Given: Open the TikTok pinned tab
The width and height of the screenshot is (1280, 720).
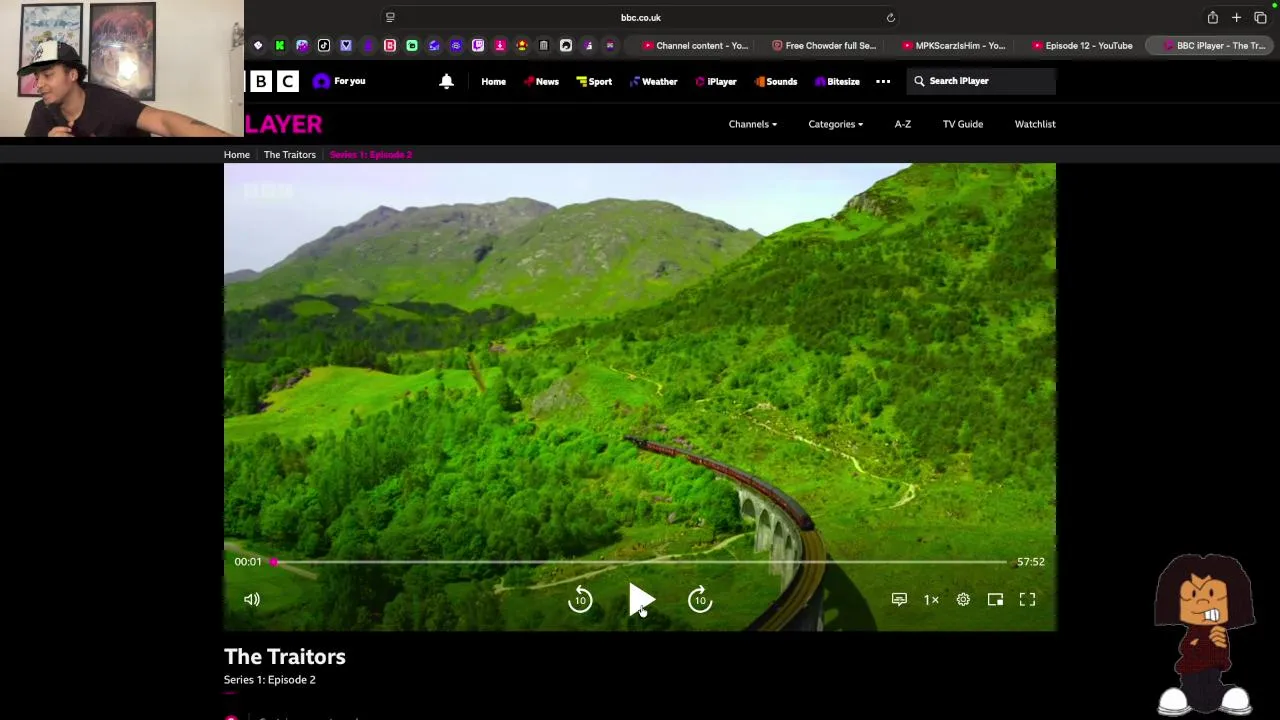Looking at the screenshot, I should click(324, 45).
